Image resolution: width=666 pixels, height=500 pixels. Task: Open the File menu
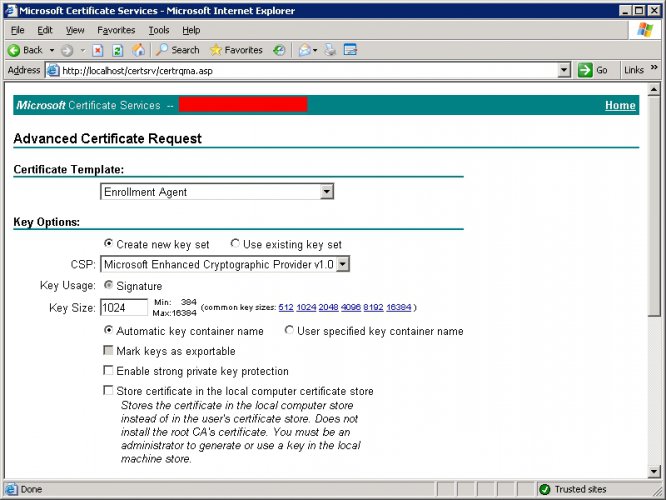click(17, 30)
